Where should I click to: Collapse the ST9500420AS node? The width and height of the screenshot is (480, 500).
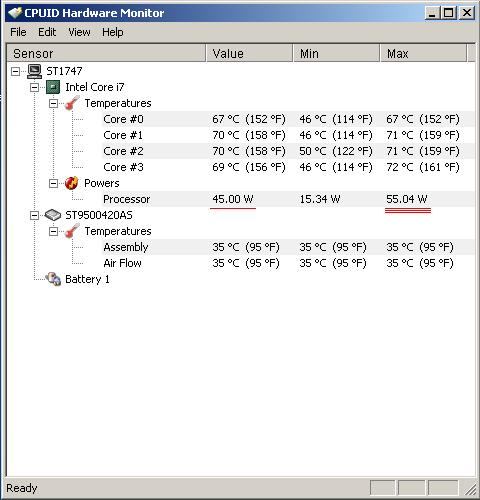click(x=34, y=215)
